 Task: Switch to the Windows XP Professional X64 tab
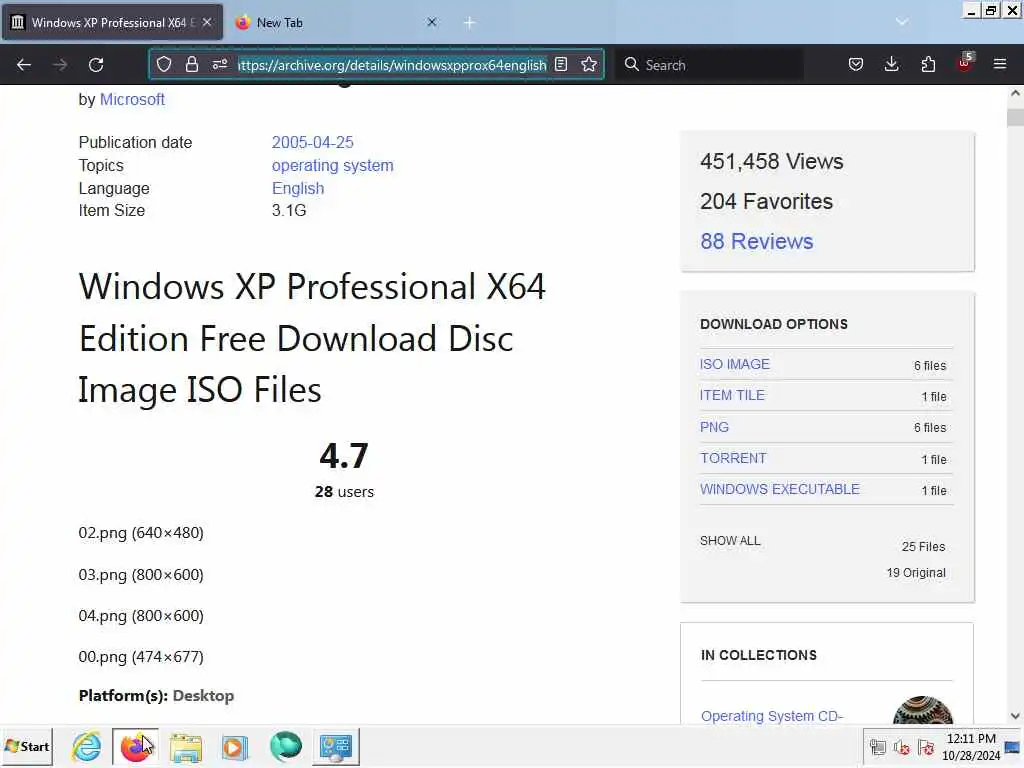(112, 22)
